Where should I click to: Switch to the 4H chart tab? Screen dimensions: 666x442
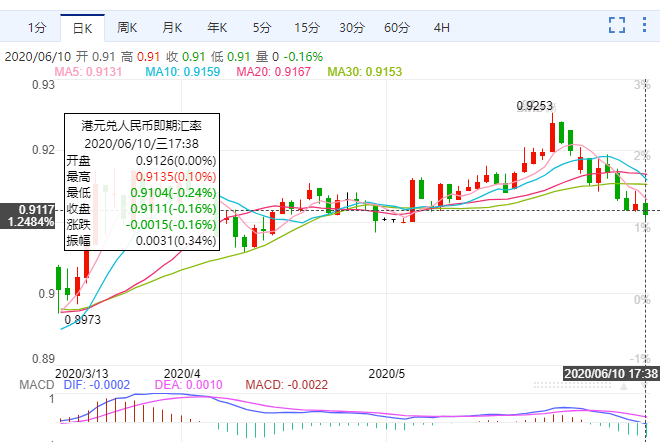click(441, 26)
